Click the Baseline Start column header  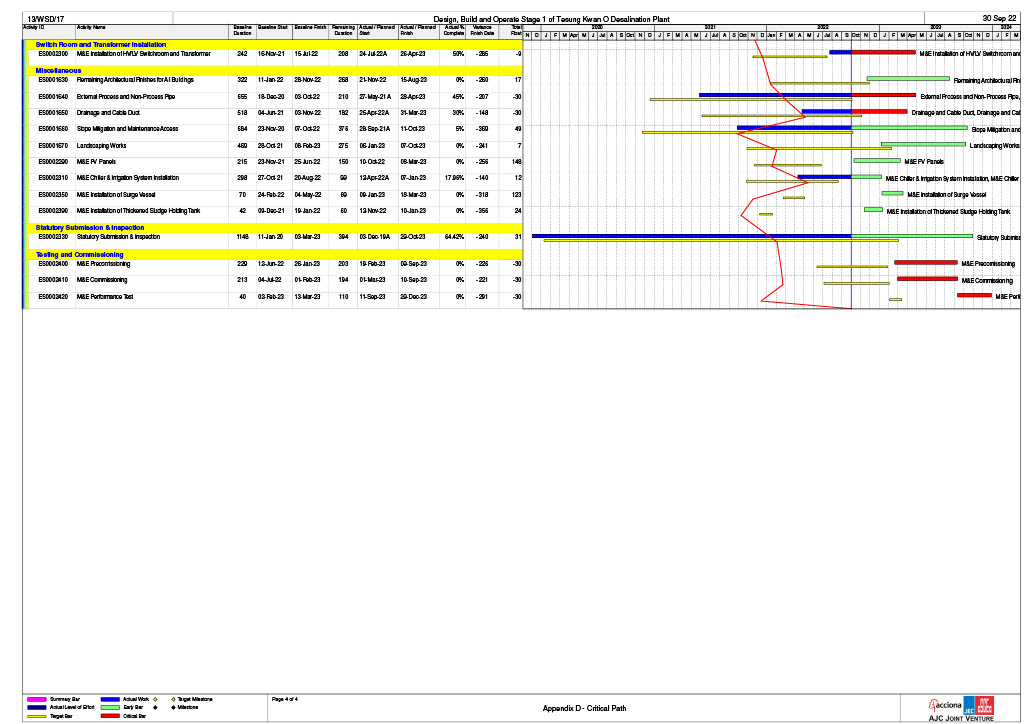coord(272,27)
